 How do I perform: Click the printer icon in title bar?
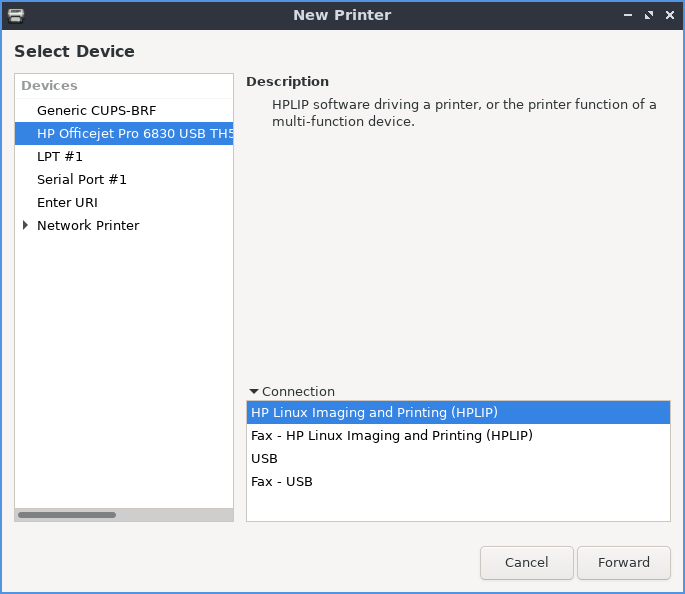point(15,15)
